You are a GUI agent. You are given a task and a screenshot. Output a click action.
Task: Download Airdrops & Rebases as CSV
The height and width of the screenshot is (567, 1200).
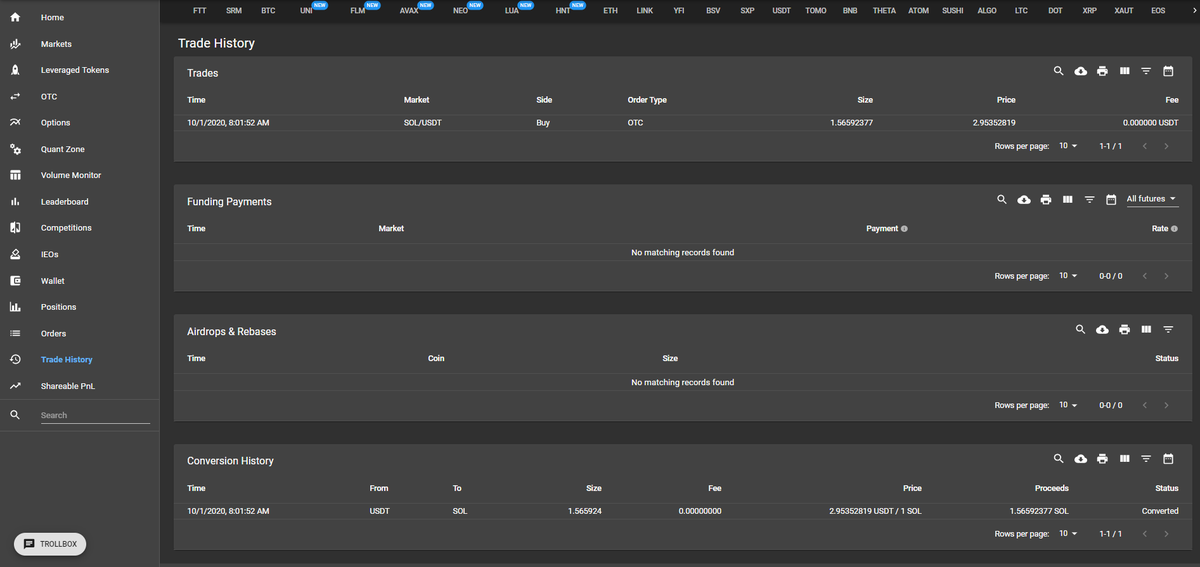(x=1102, y=329)
